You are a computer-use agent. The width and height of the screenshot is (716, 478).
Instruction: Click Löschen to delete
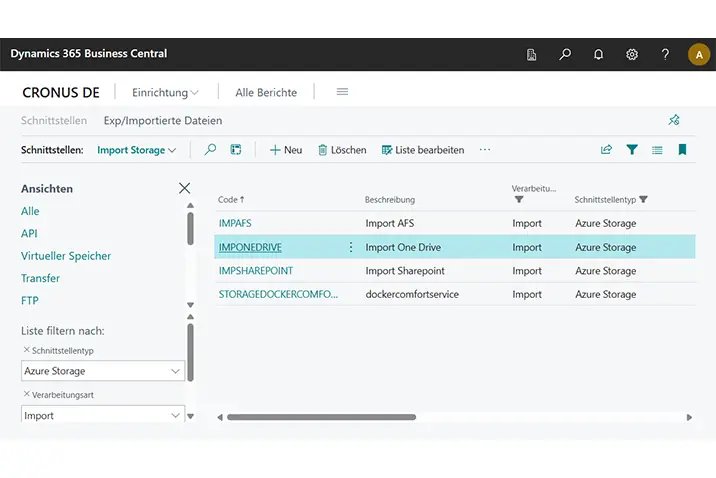click(x=342, y=150)
